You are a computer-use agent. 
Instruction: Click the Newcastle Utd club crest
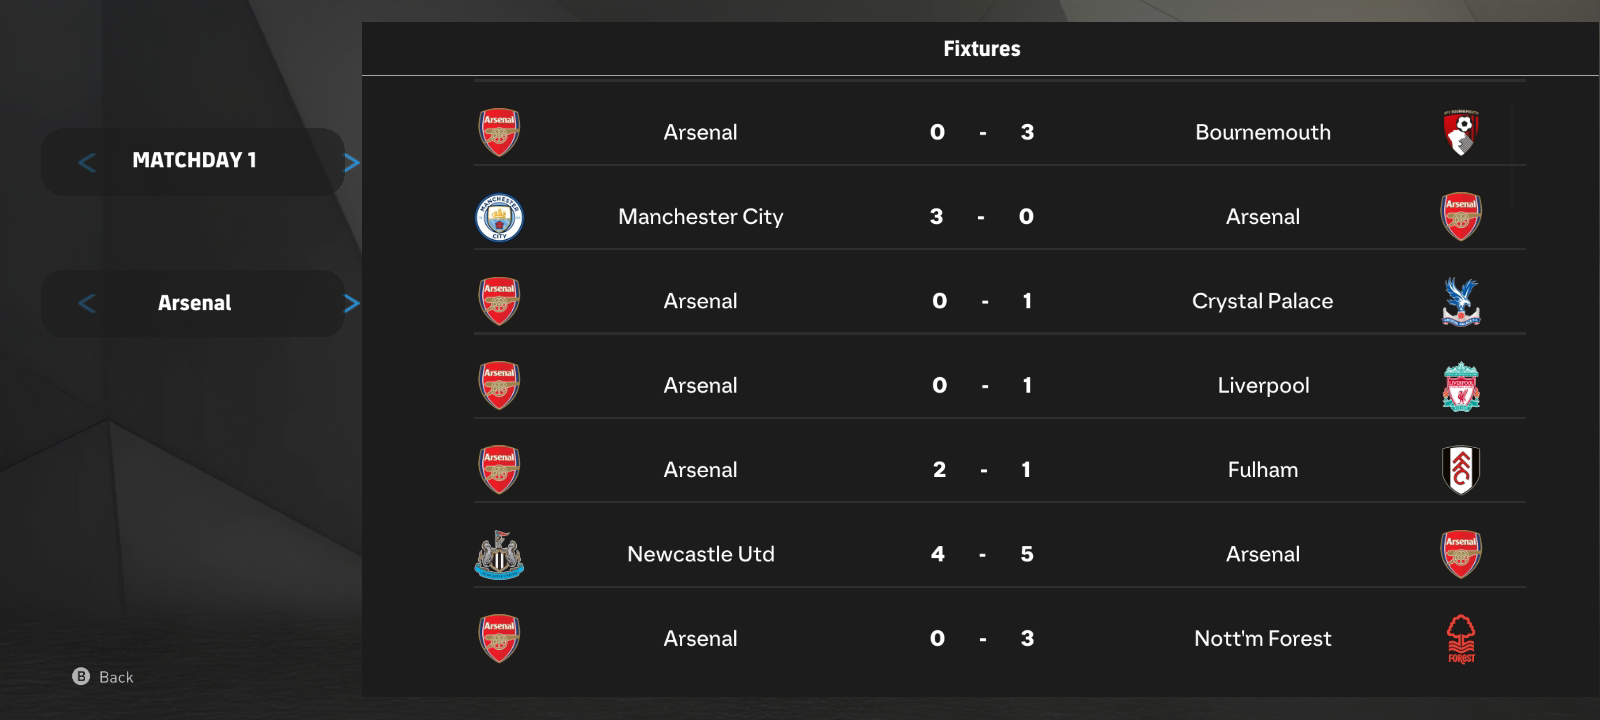(499, 555)
